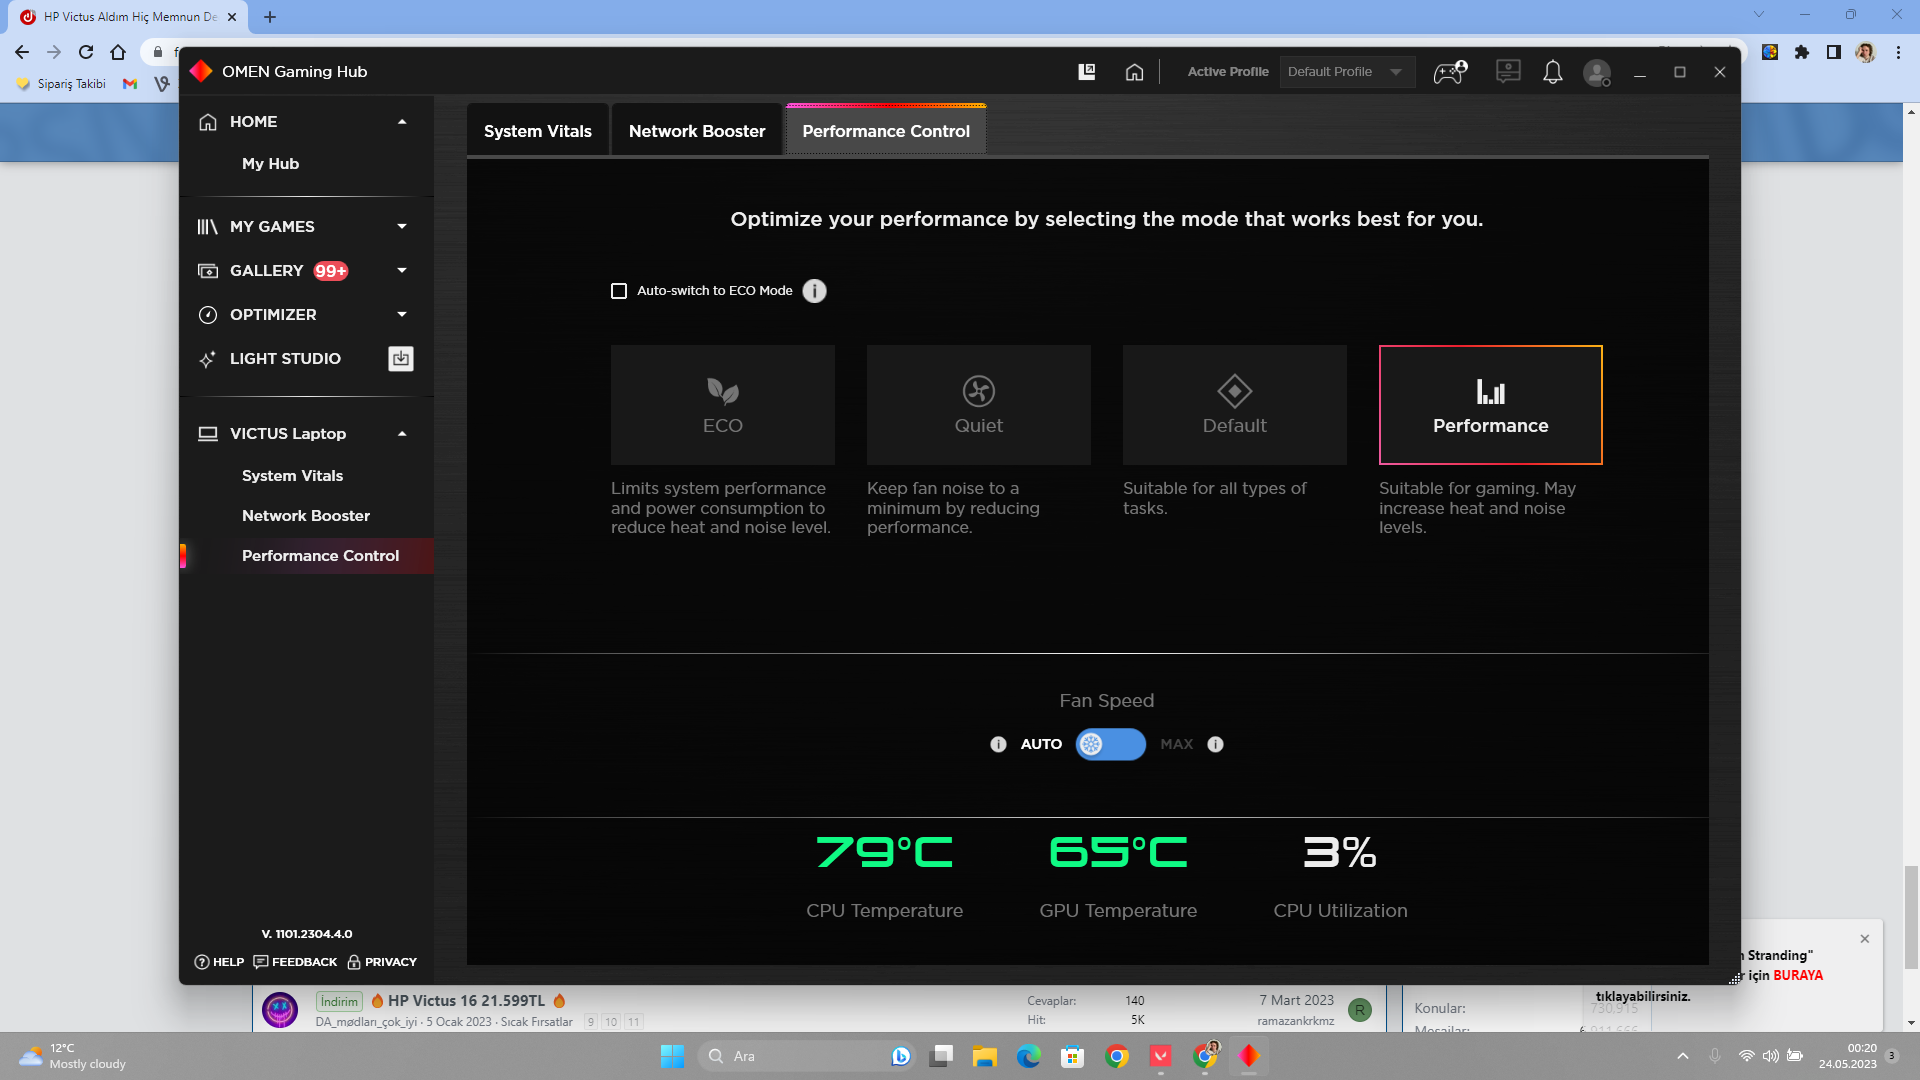Select the ECO performance mode
The image size is (1920, 1080).
pos(722,405)
